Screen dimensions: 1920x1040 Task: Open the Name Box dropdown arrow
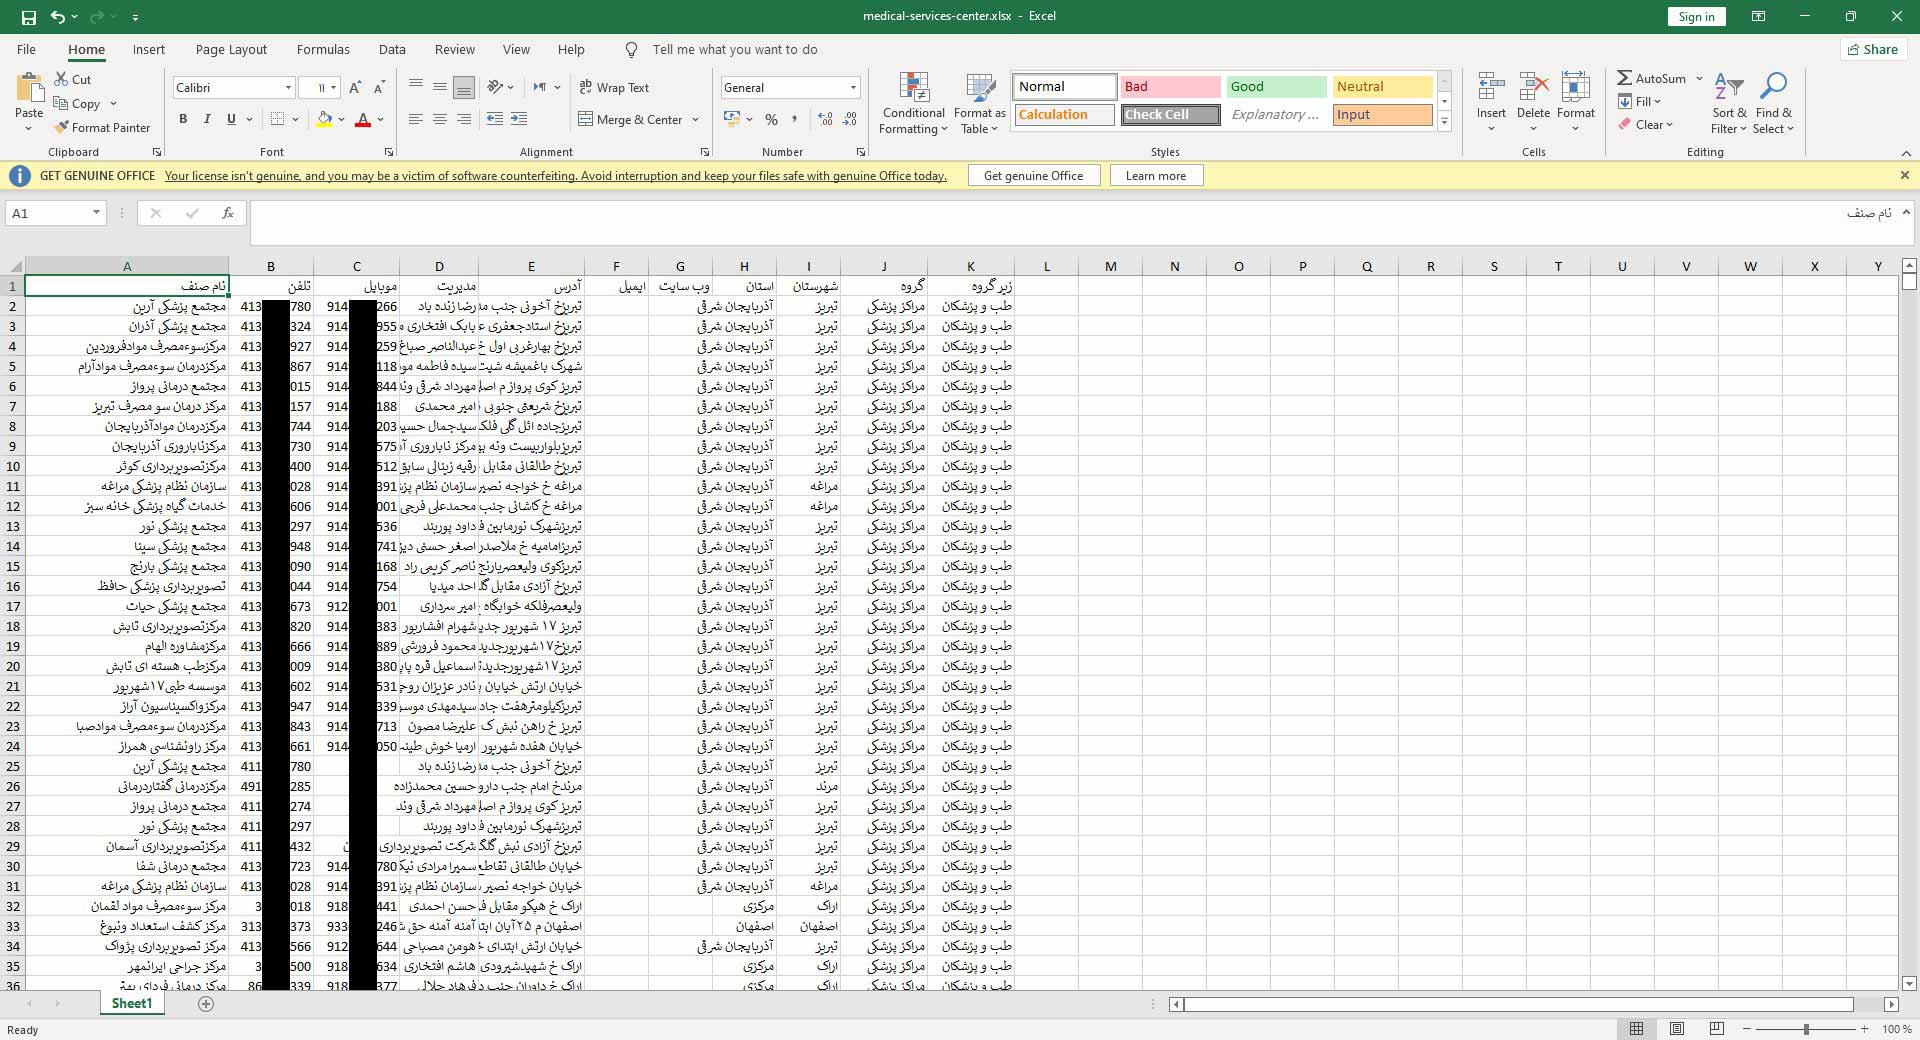[96, 213]
